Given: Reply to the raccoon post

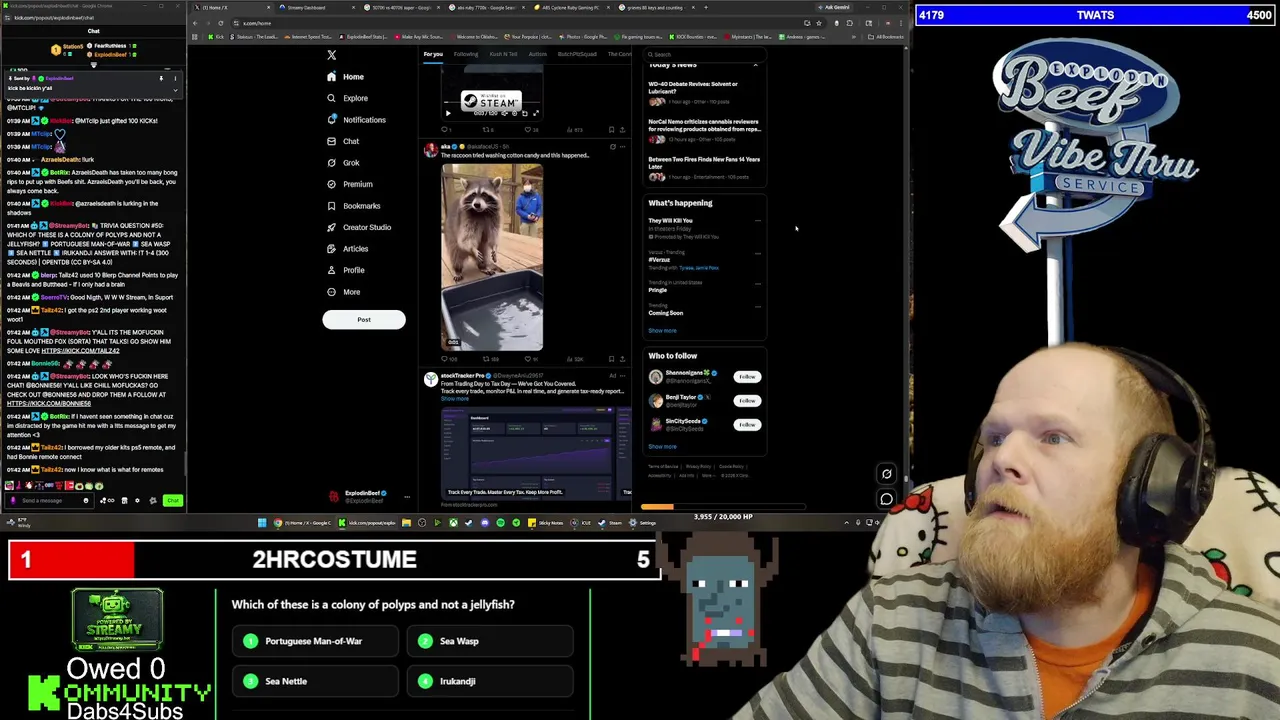Looking at the screenshot, I should coord(448,359).
